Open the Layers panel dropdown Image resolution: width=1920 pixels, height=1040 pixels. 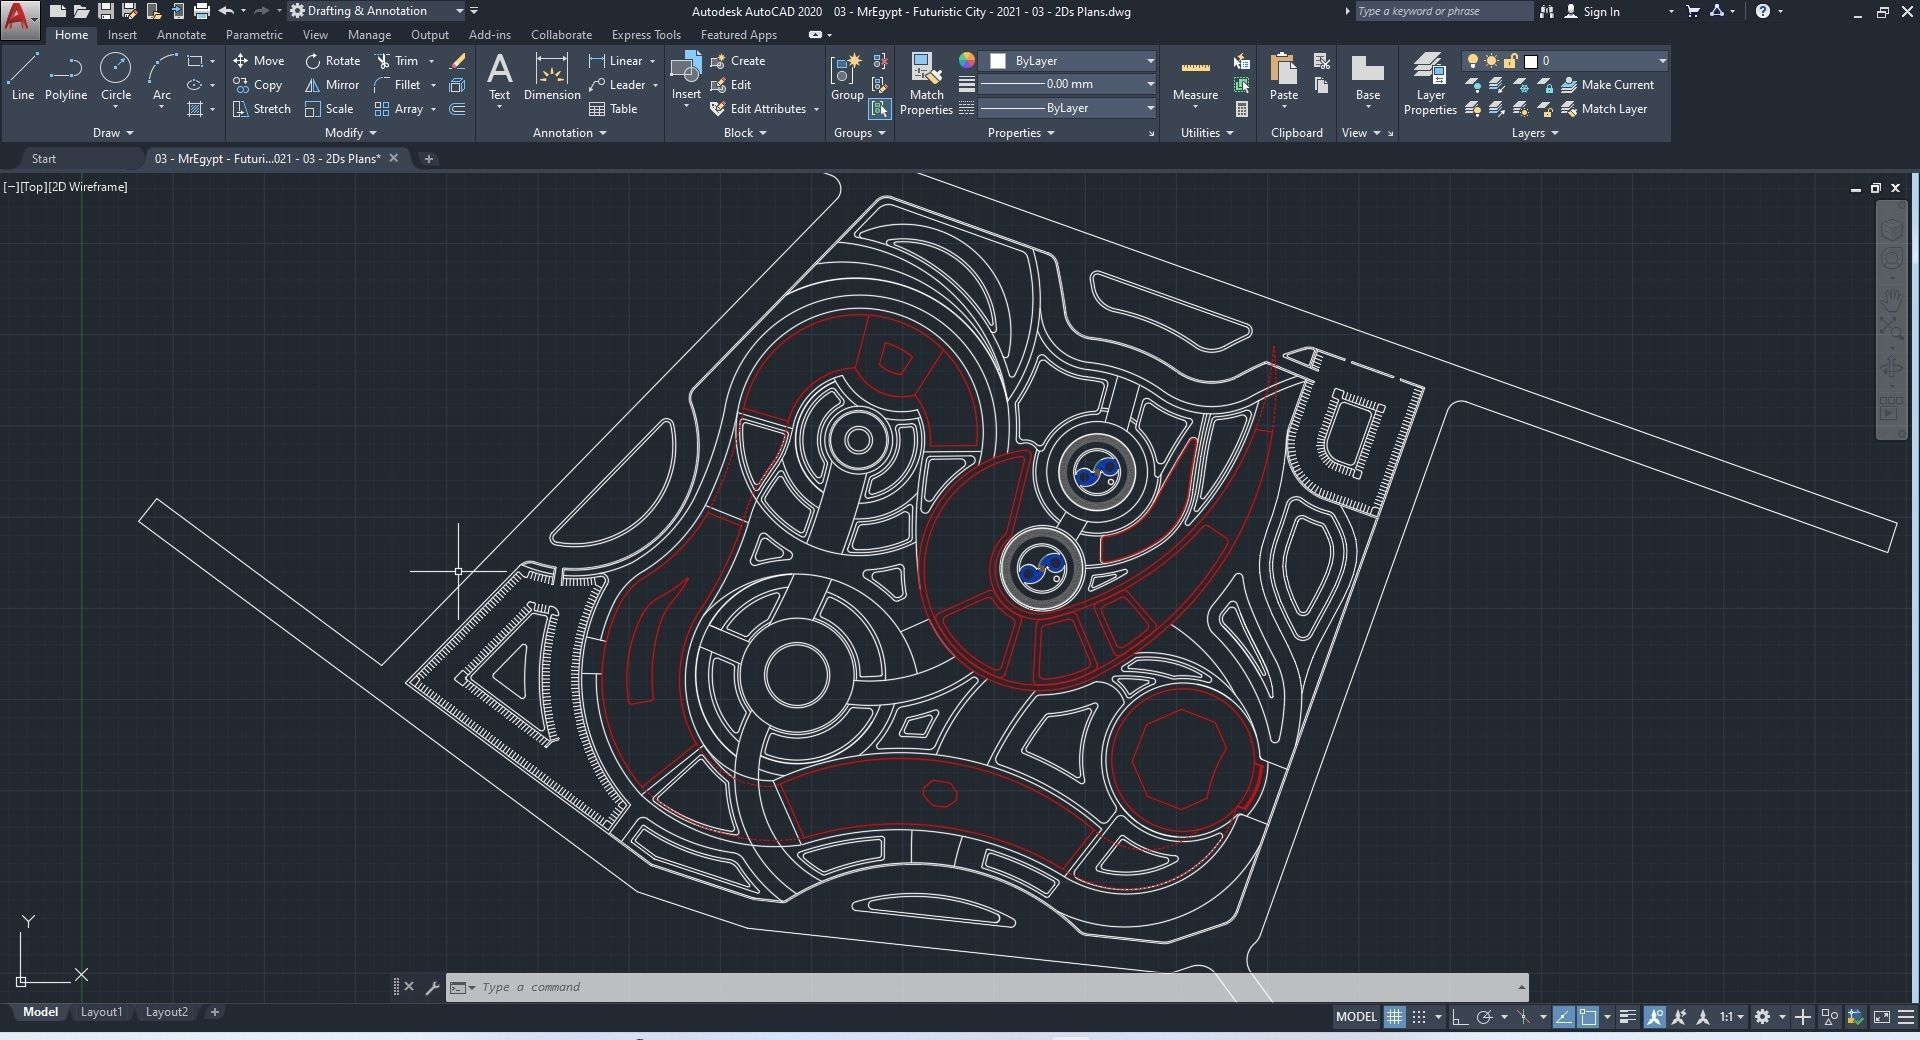(1535, 133)
